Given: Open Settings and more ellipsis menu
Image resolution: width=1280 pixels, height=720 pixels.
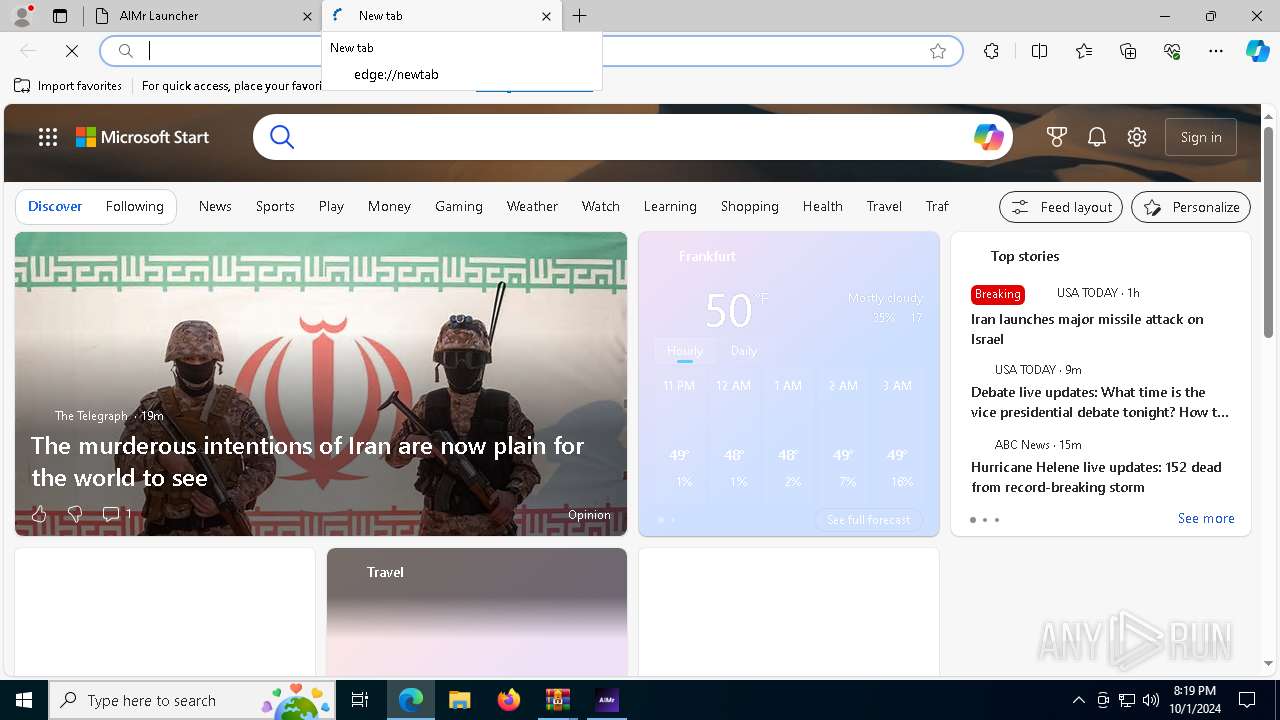Looking at the screenshot, I should [1216, 51].
